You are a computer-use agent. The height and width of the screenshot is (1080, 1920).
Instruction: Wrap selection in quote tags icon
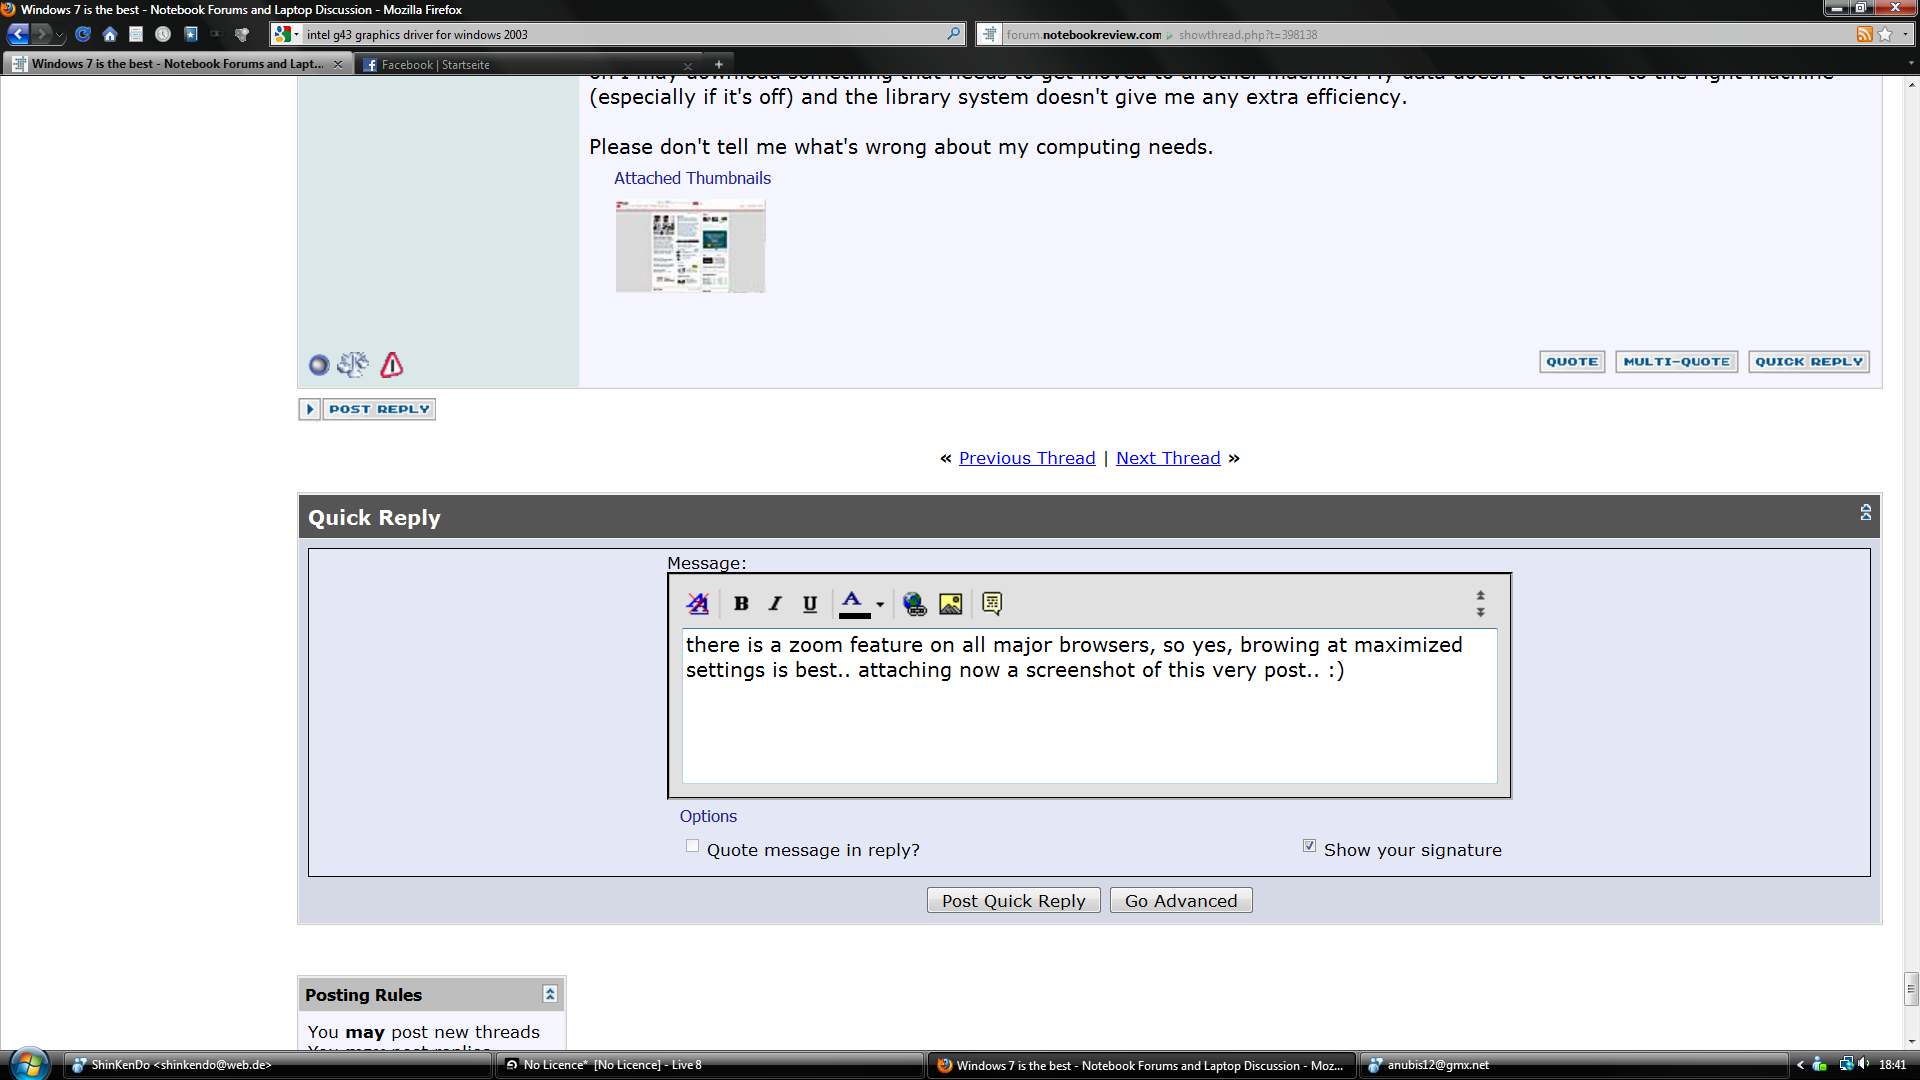pos(992,603)
